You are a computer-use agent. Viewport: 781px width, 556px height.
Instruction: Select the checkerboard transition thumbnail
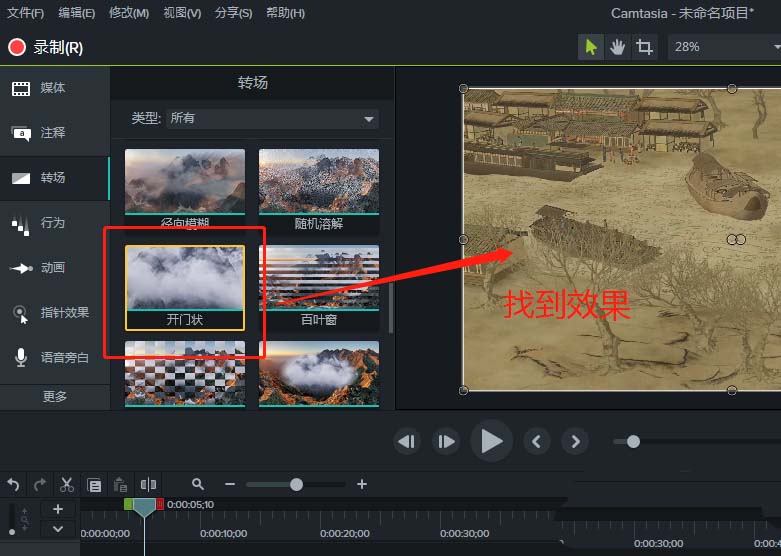click(x=185, y=374)
